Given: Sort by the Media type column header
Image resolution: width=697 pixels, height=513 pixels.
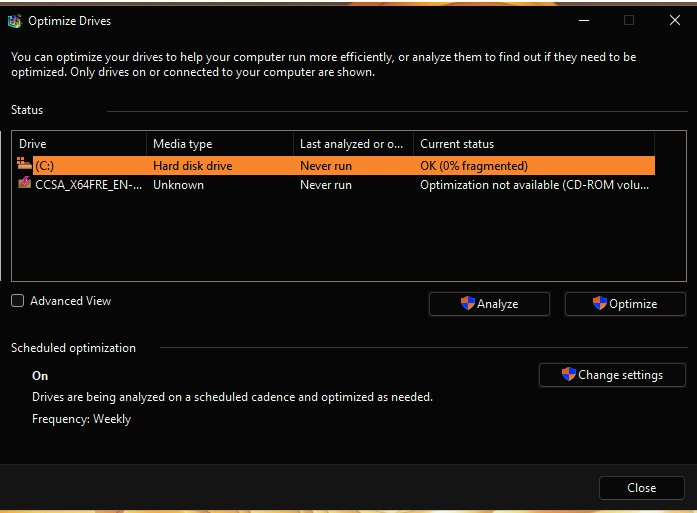Looking at the screenshot, I should click(220, 144).
